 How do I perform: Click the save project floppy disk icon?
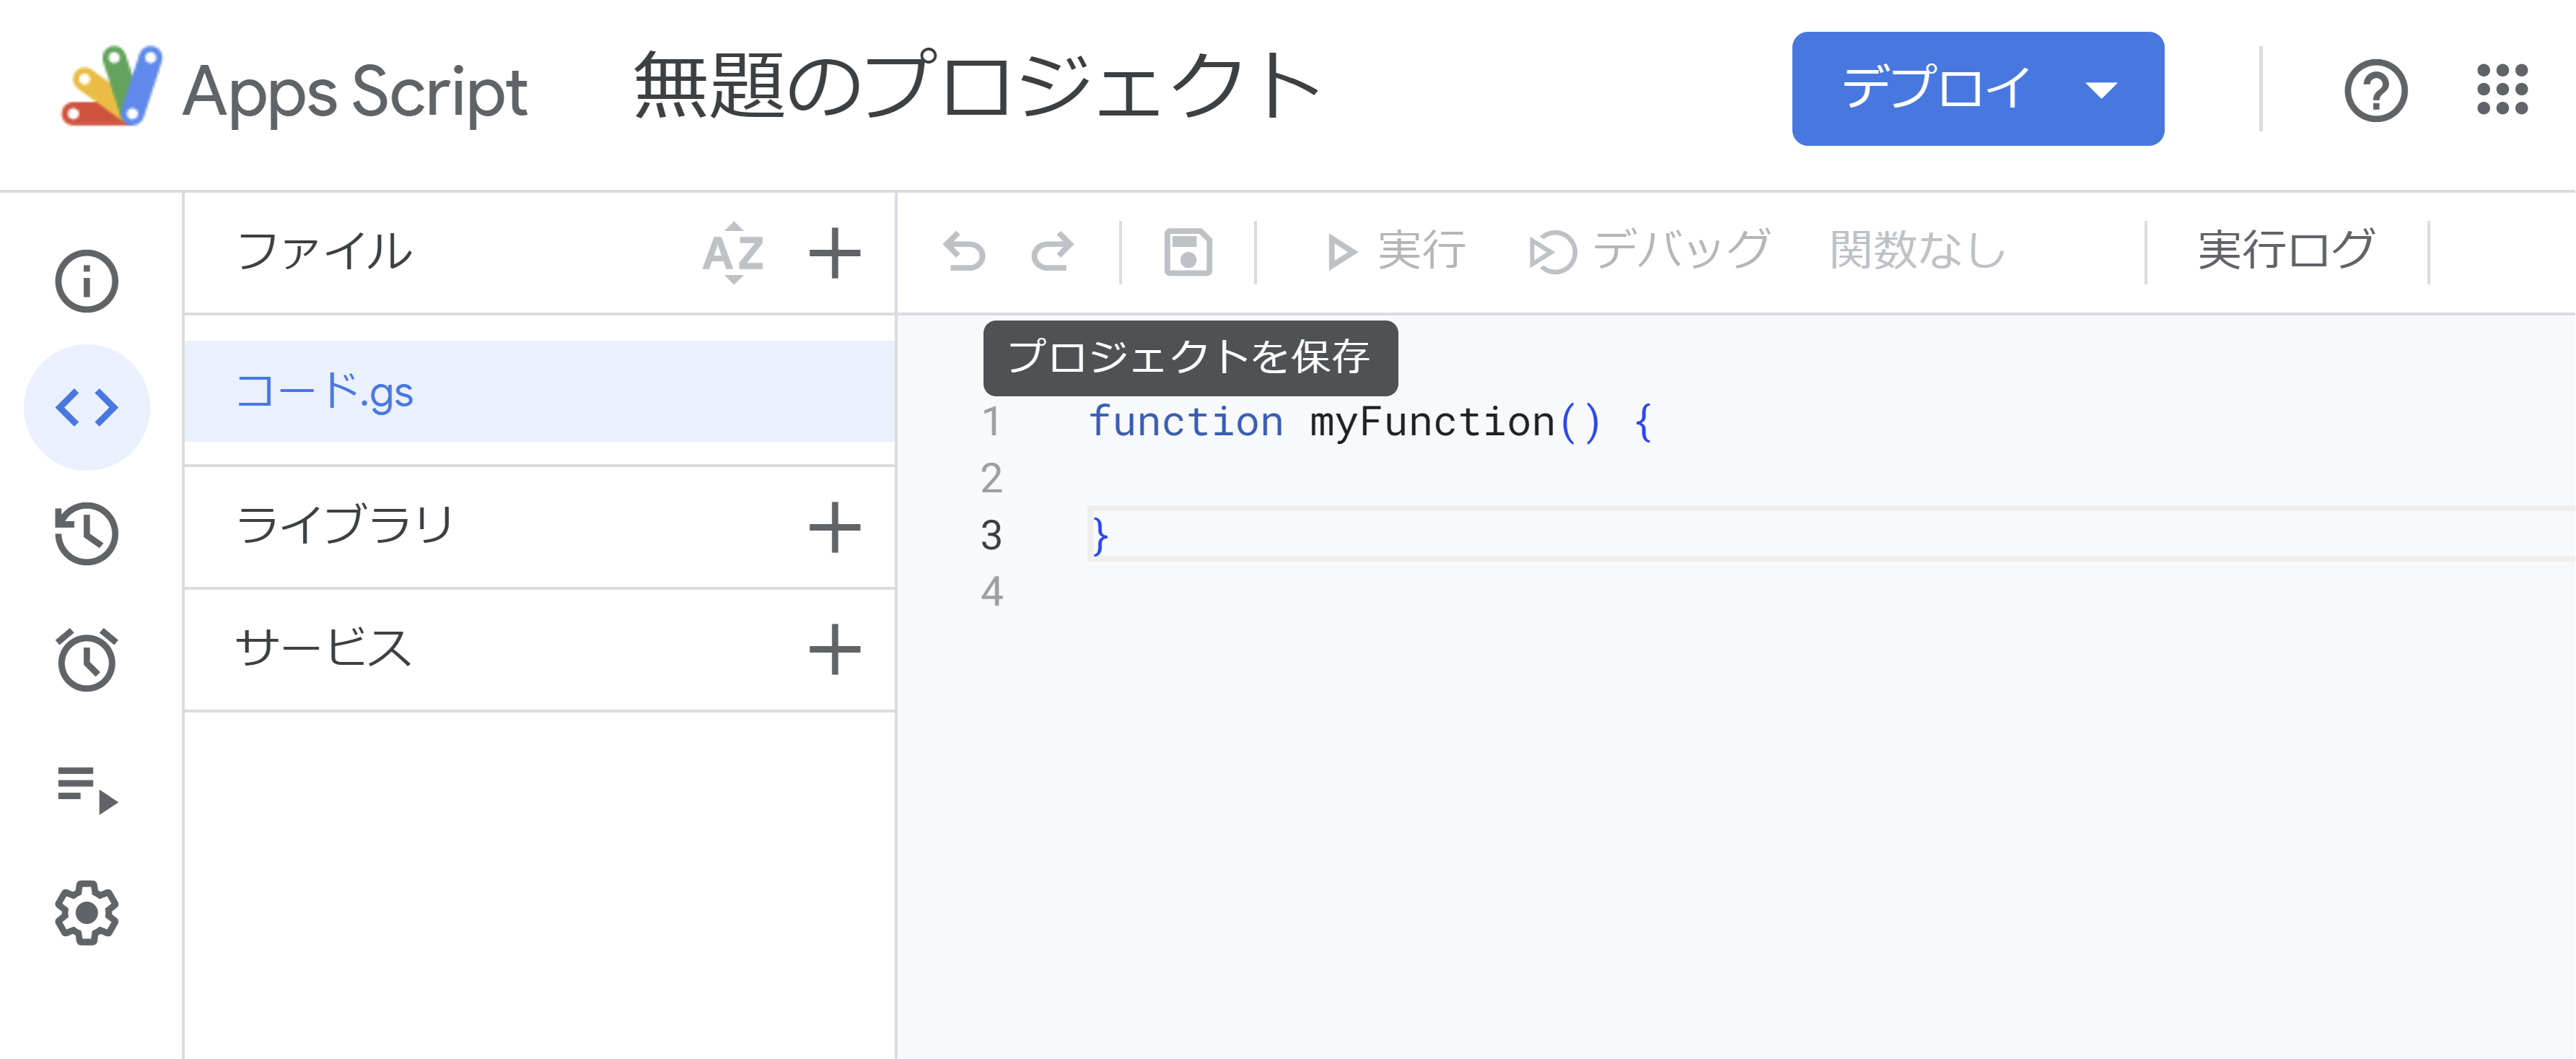[1187, 252]
